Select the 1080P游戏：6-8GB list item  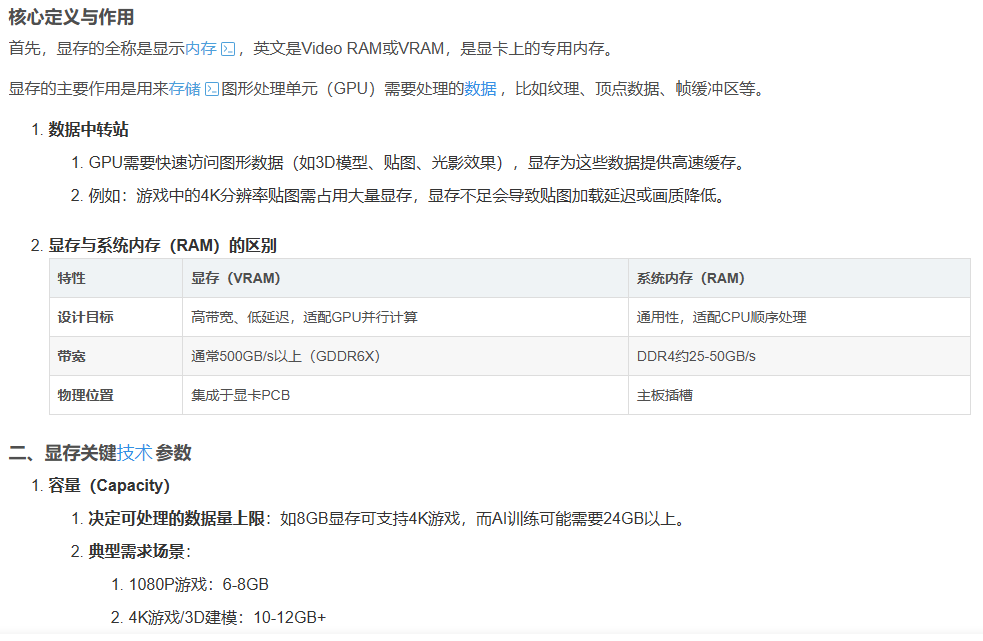click(198, 585)
